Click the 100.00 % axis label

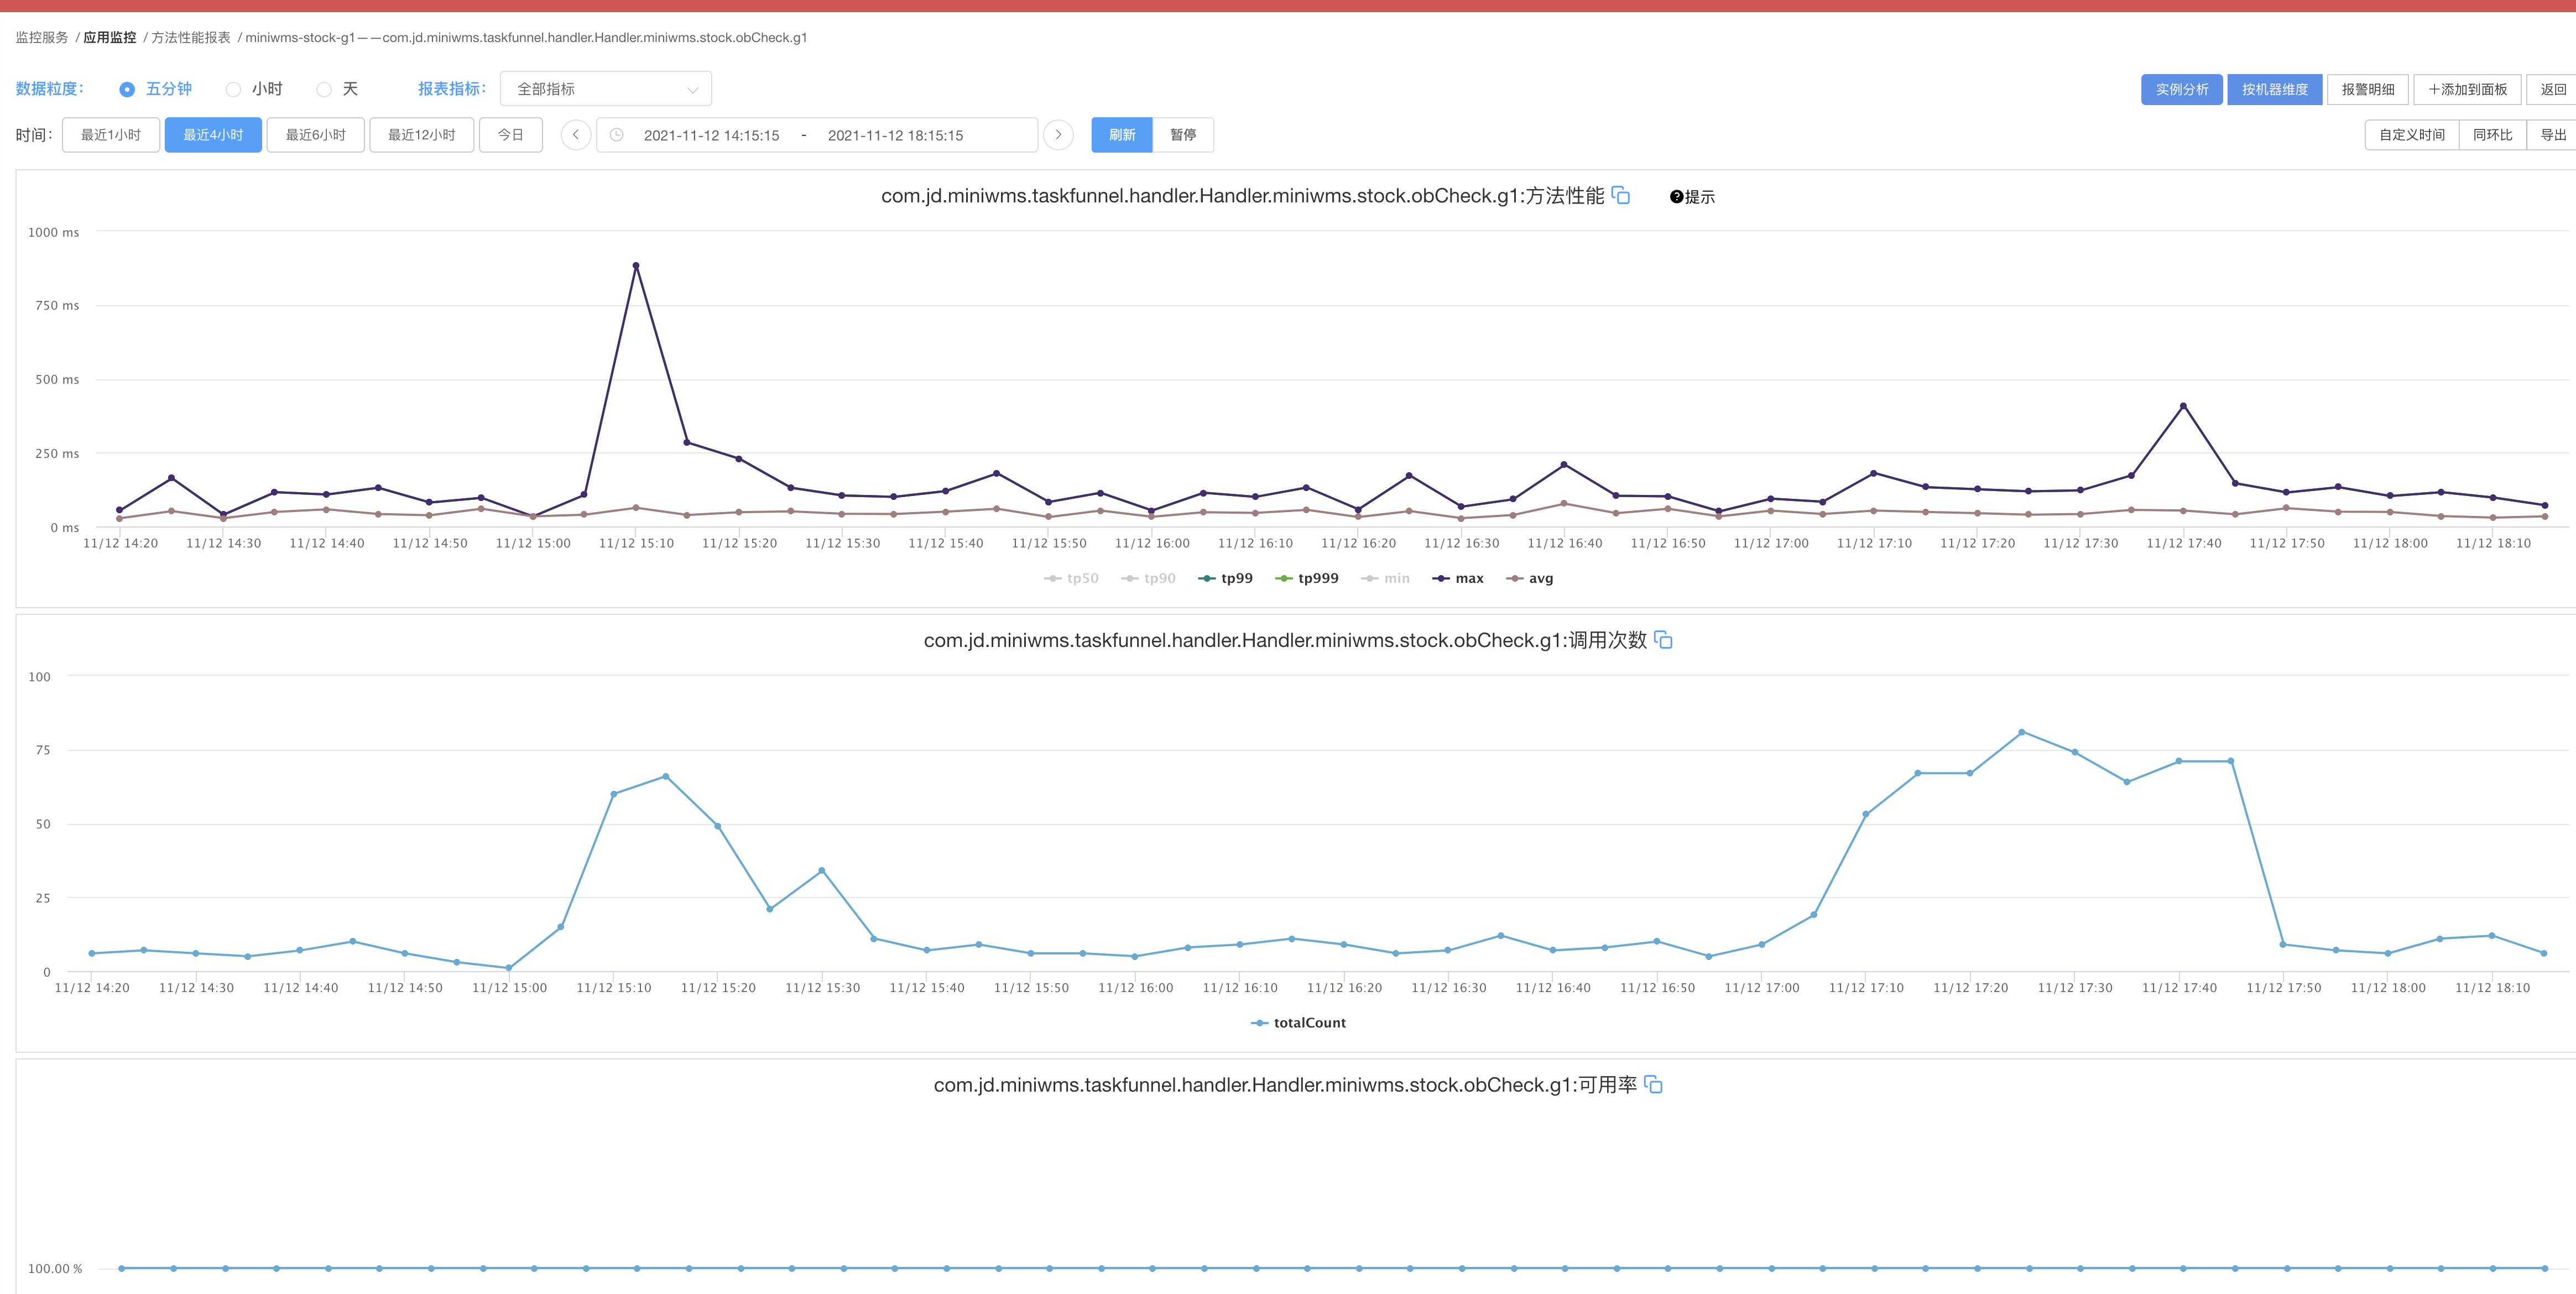(55, 1268)
